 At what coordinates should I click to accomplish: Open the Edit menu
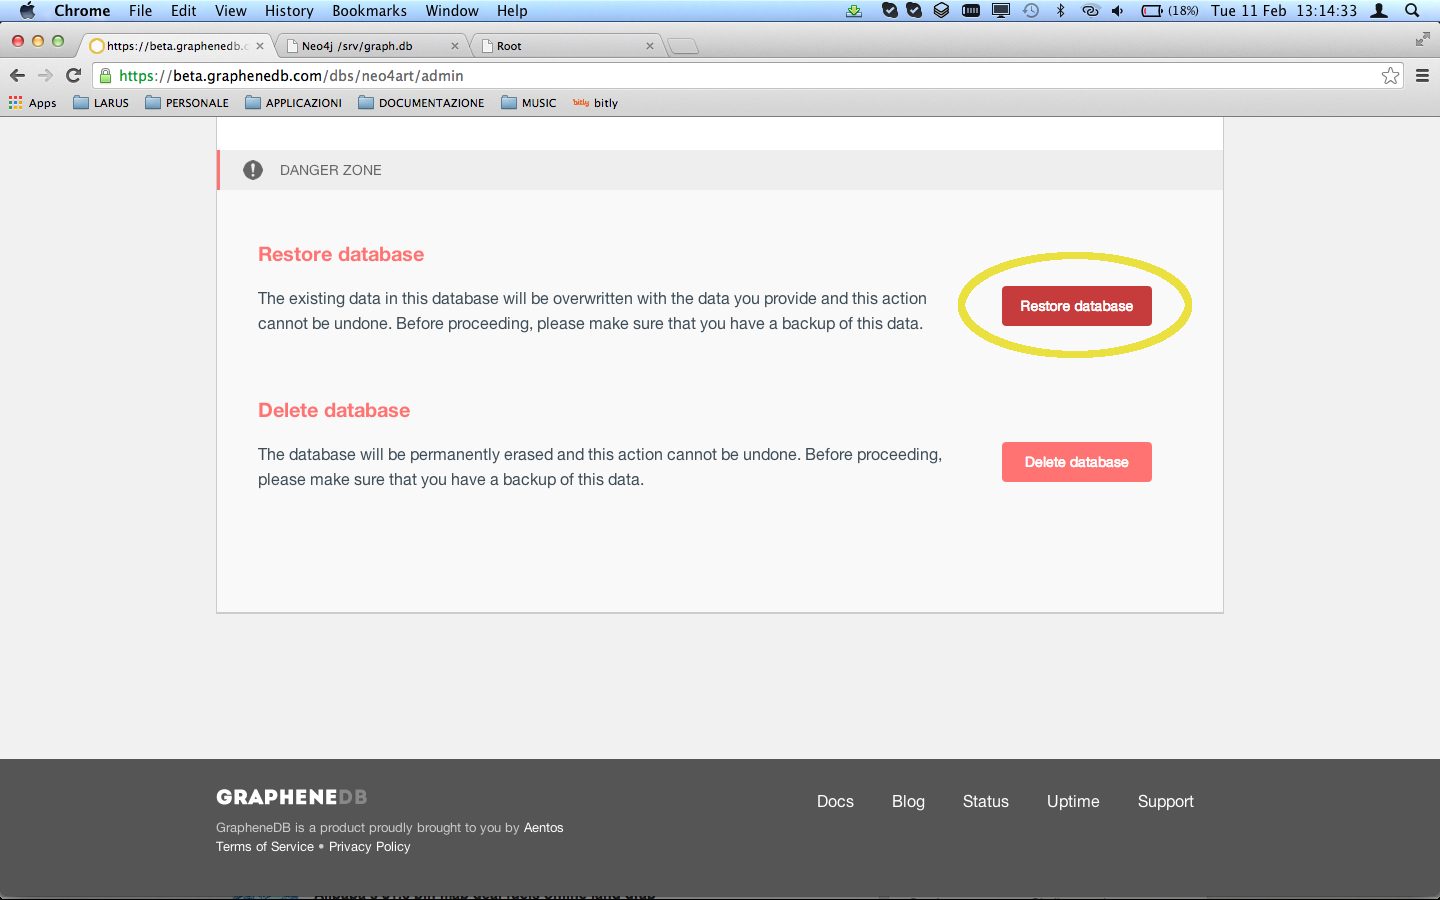tap(183, 11)
